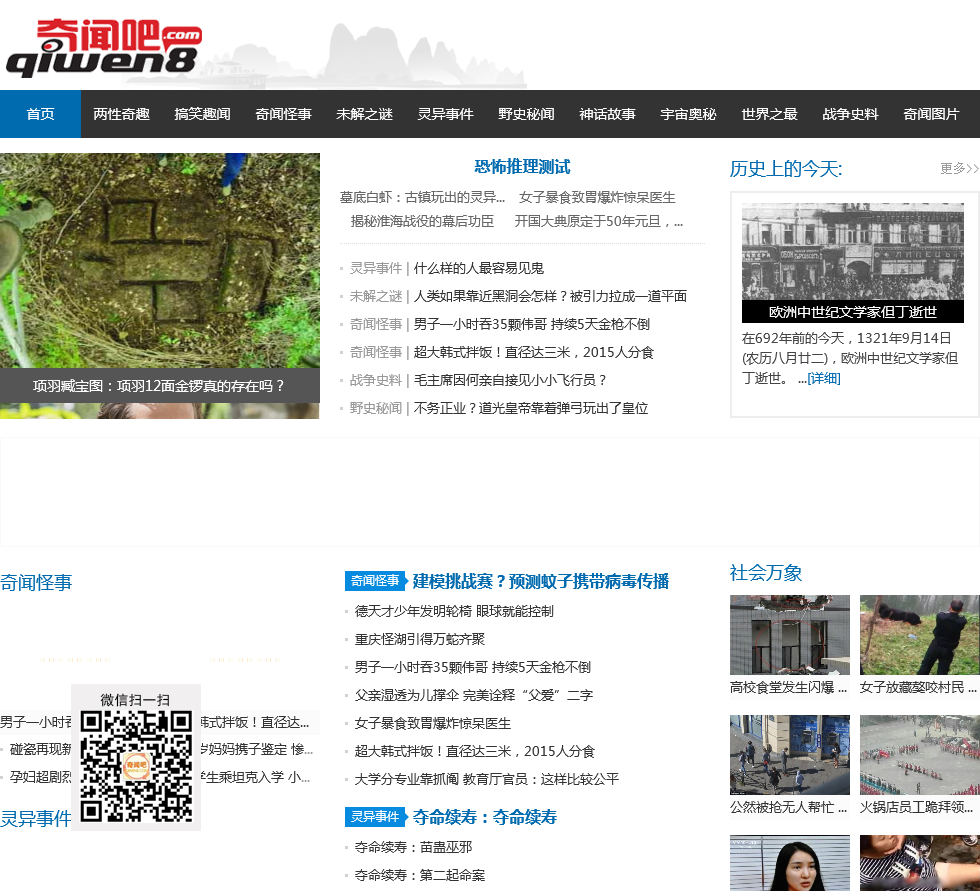Open 毛主席因何亲自接见小小飞行员 article
Viewport: 980px width, 891px height.
coord(510,380)
